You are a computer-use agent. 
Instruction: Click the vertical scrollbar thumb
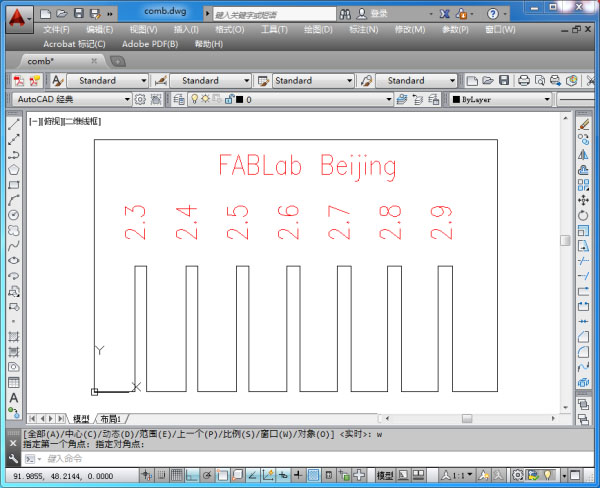(565, 240)
